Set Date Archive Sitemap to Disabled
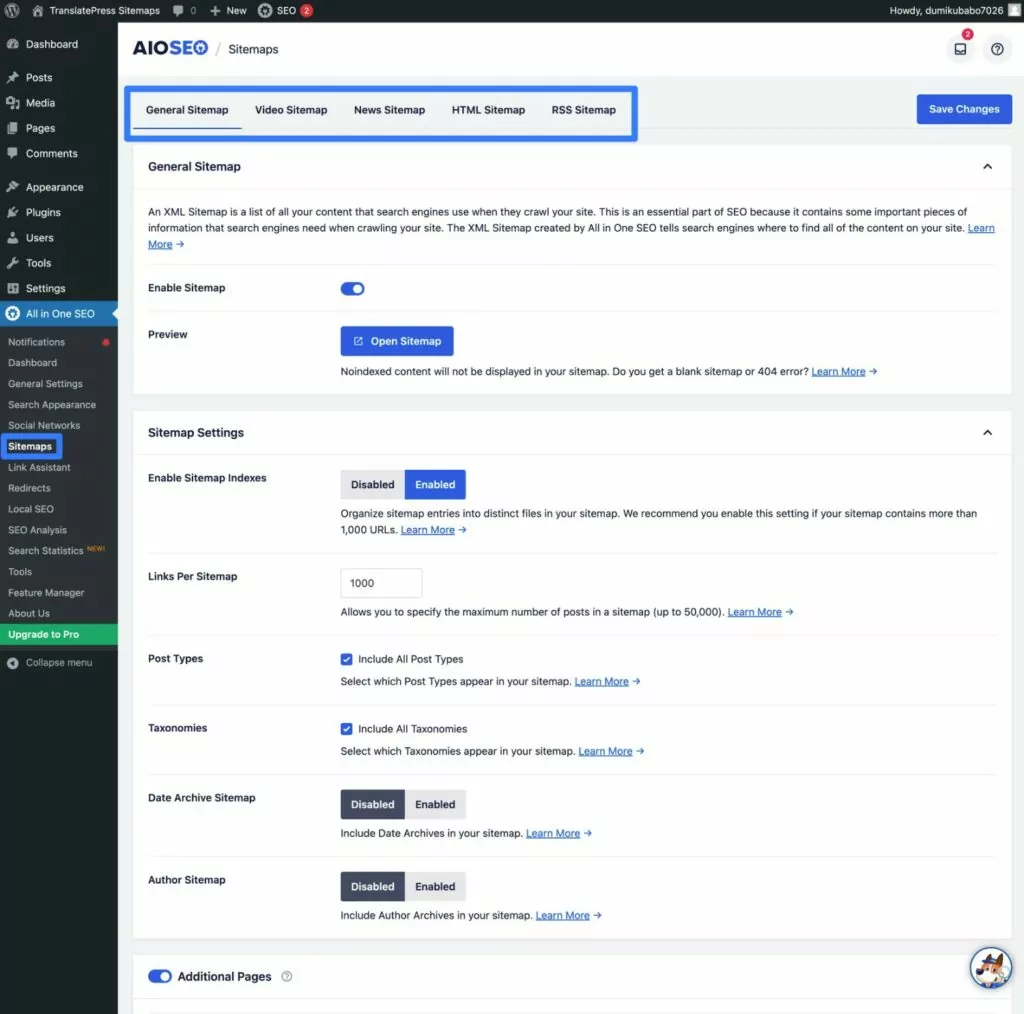 pyautogui.click(x=372, y=804)
